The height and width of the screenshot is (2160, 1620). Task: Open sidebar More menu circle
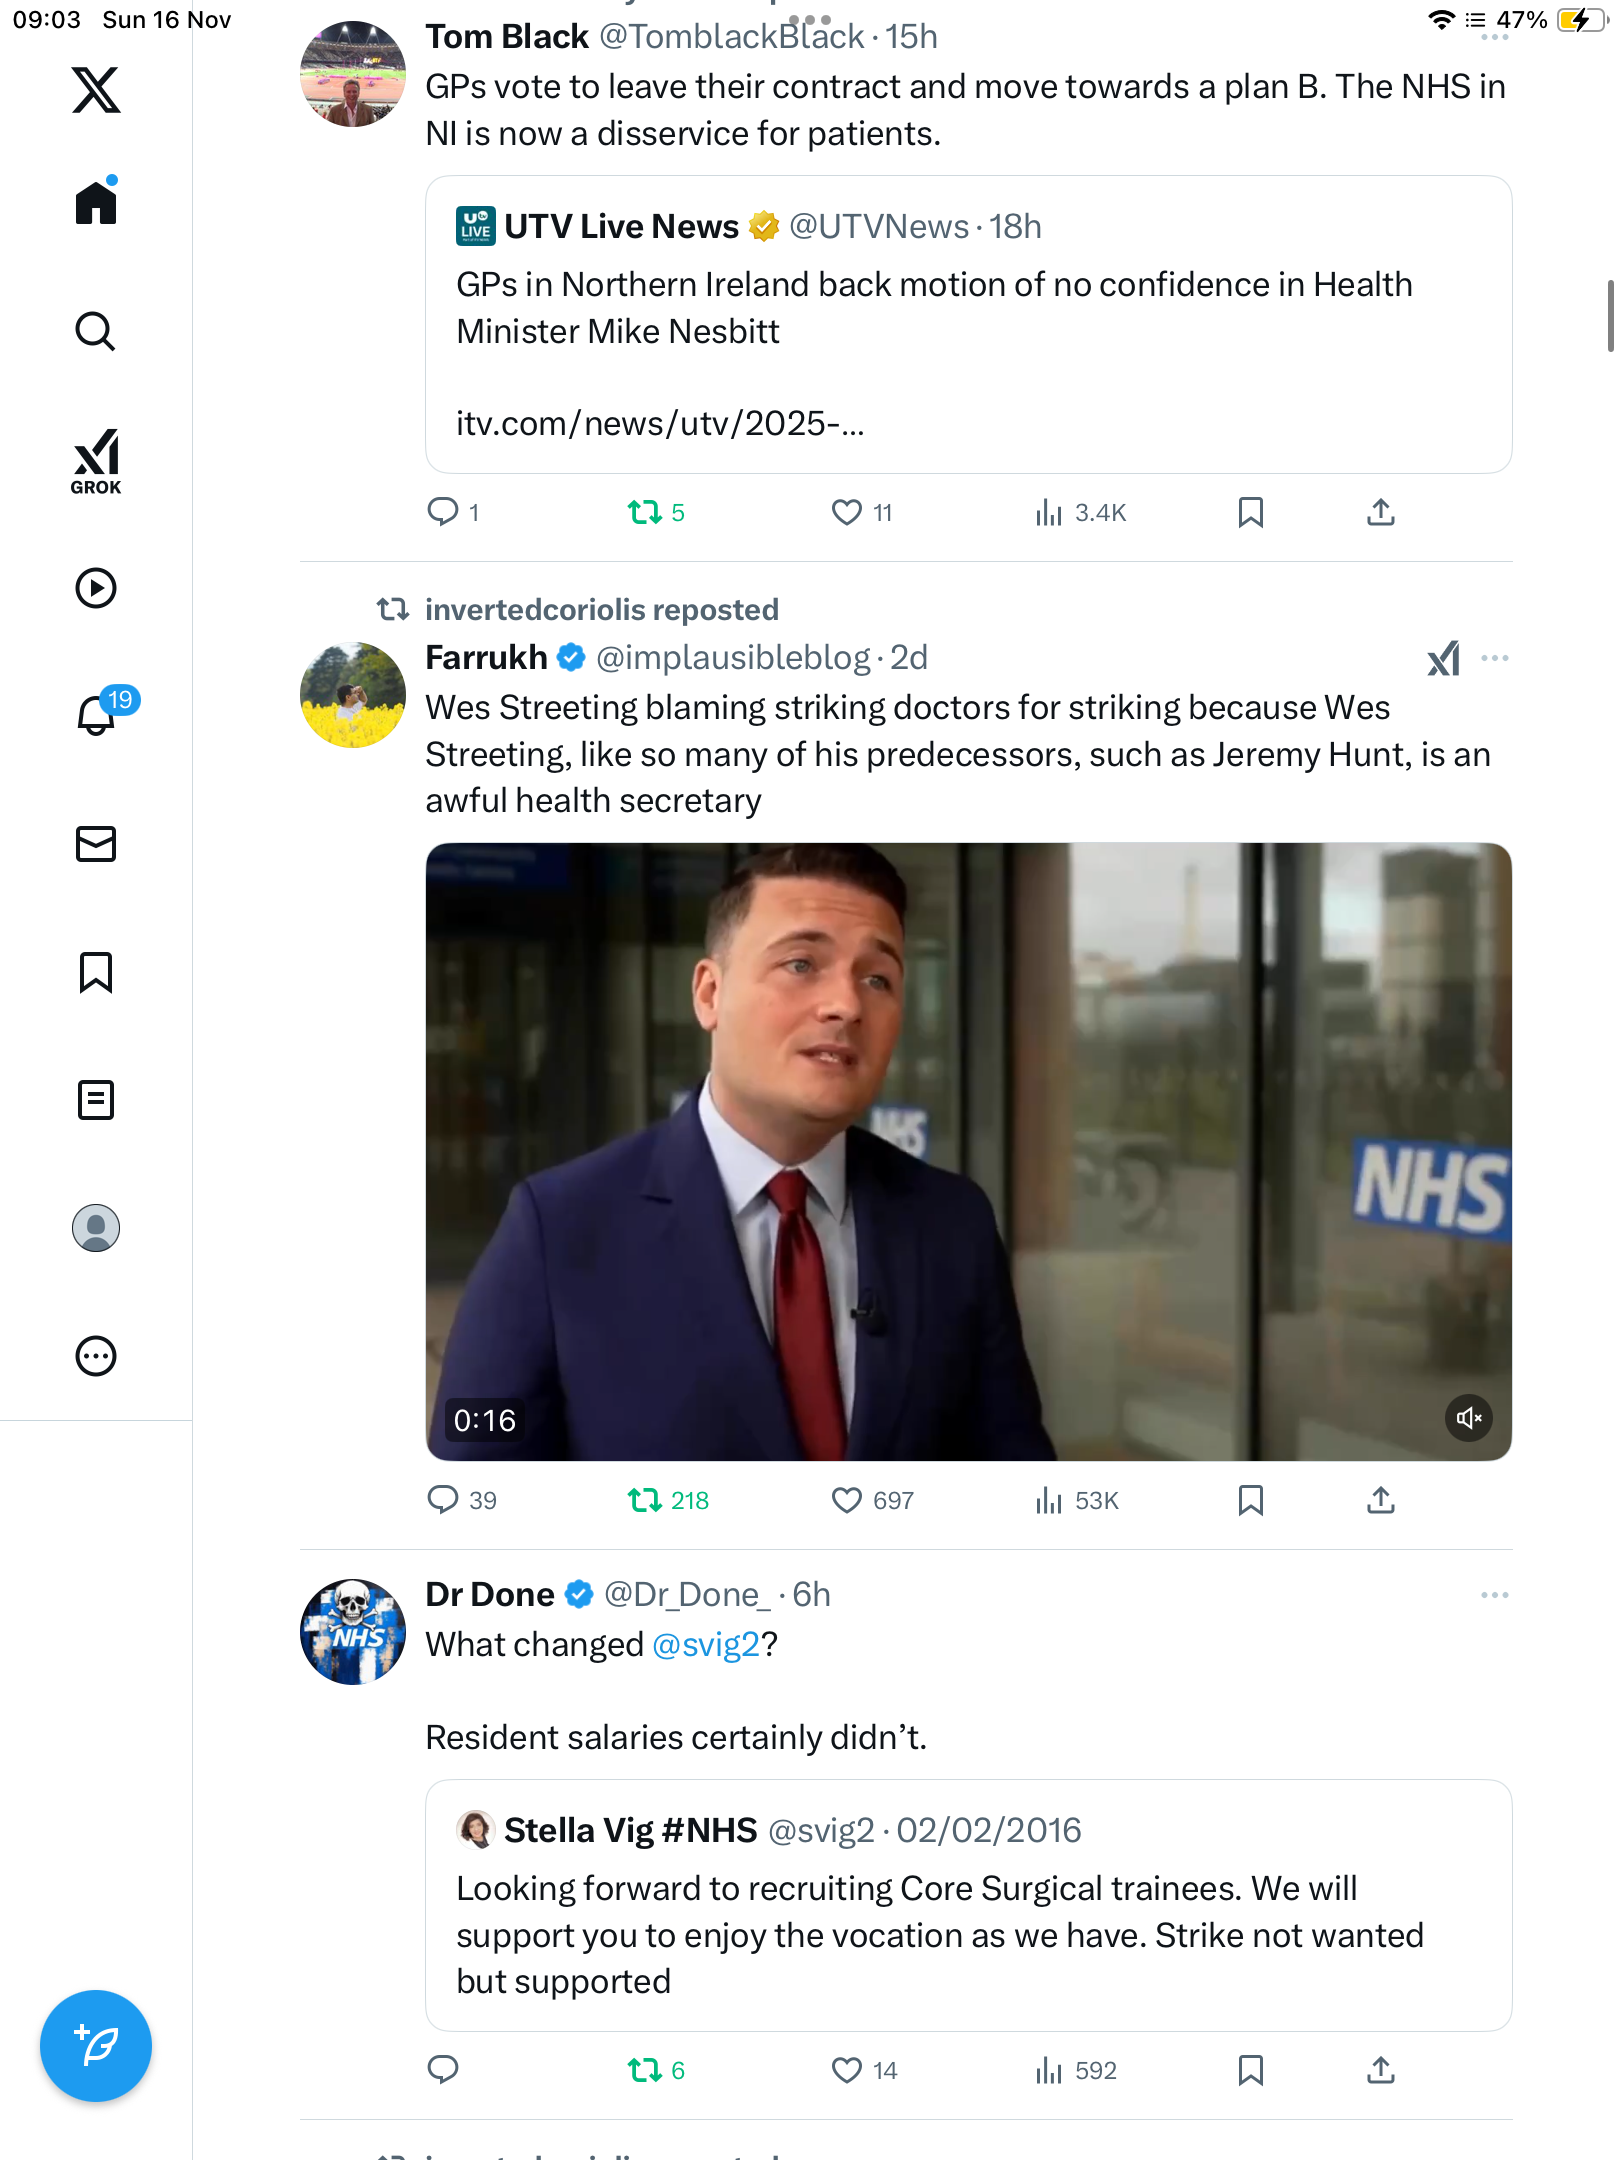96,1356
